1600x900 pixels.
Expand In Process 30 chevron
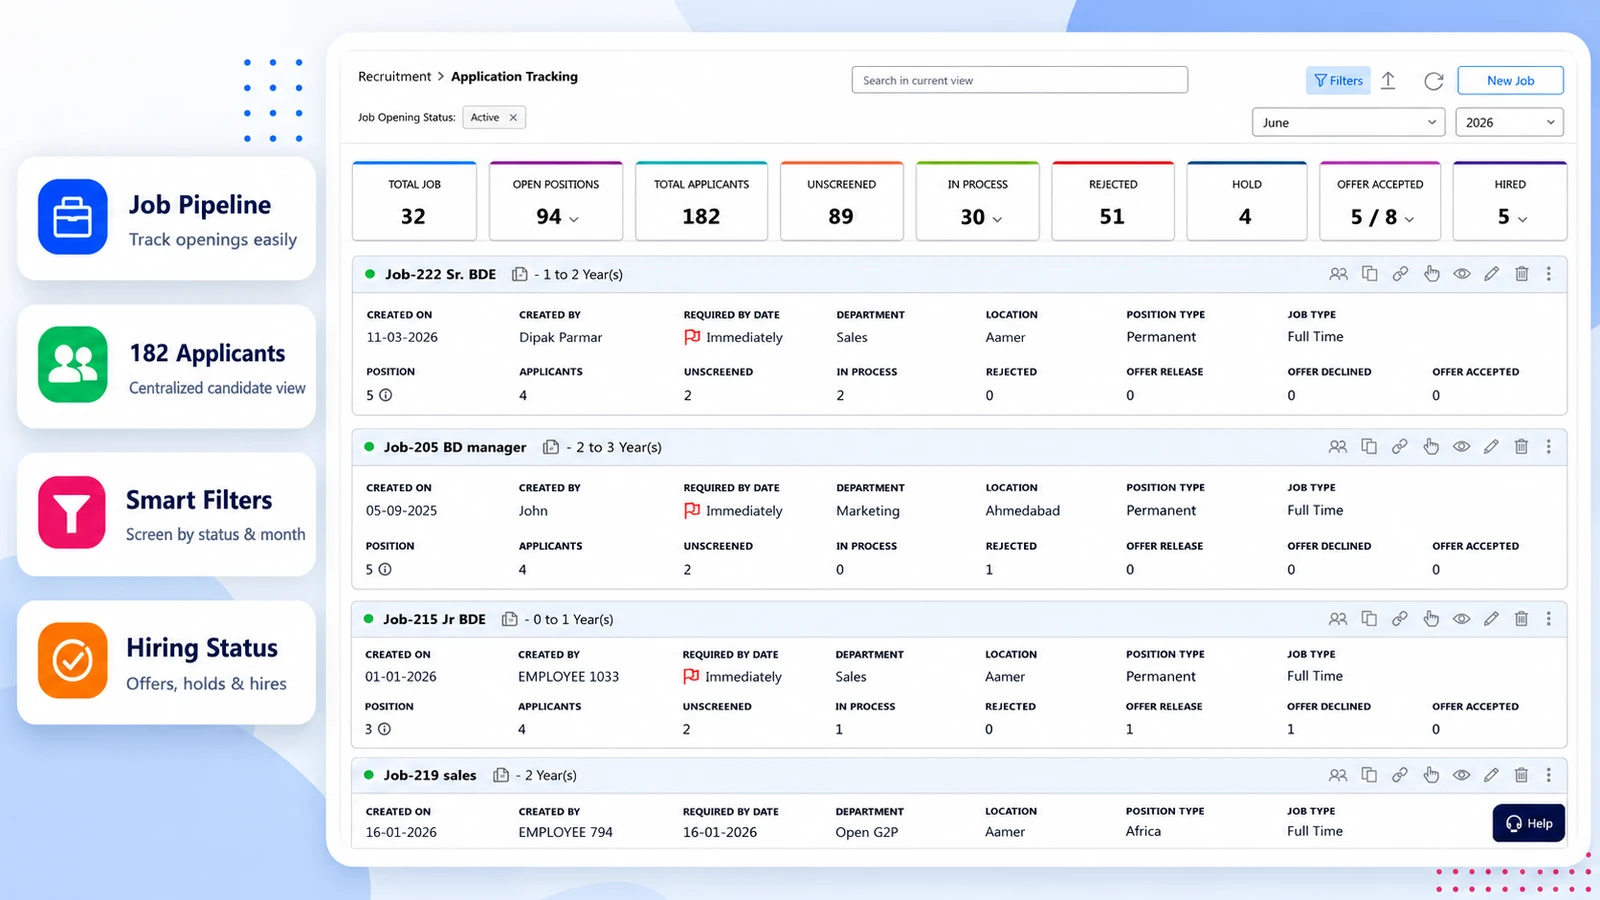(997, 219)
